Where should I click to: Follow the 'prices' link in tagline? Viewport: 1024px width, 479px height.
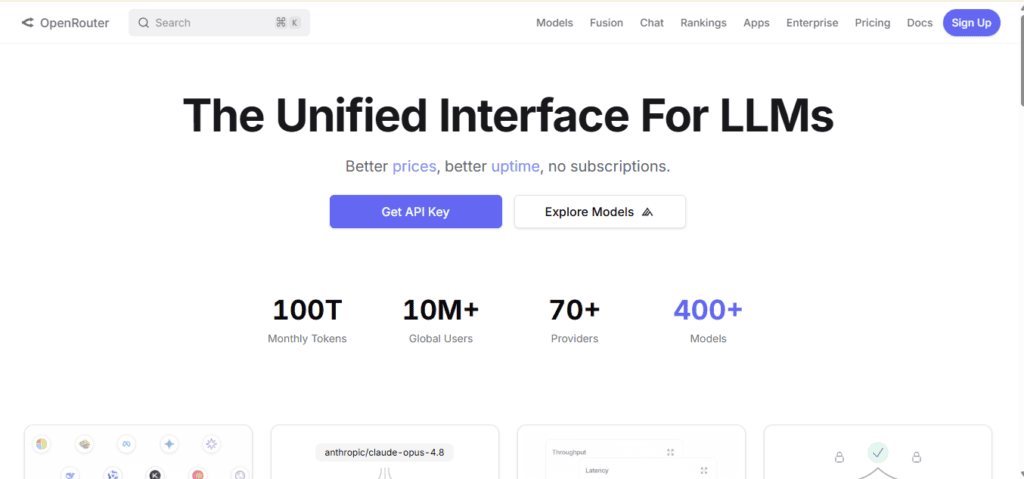coord(414,167)
